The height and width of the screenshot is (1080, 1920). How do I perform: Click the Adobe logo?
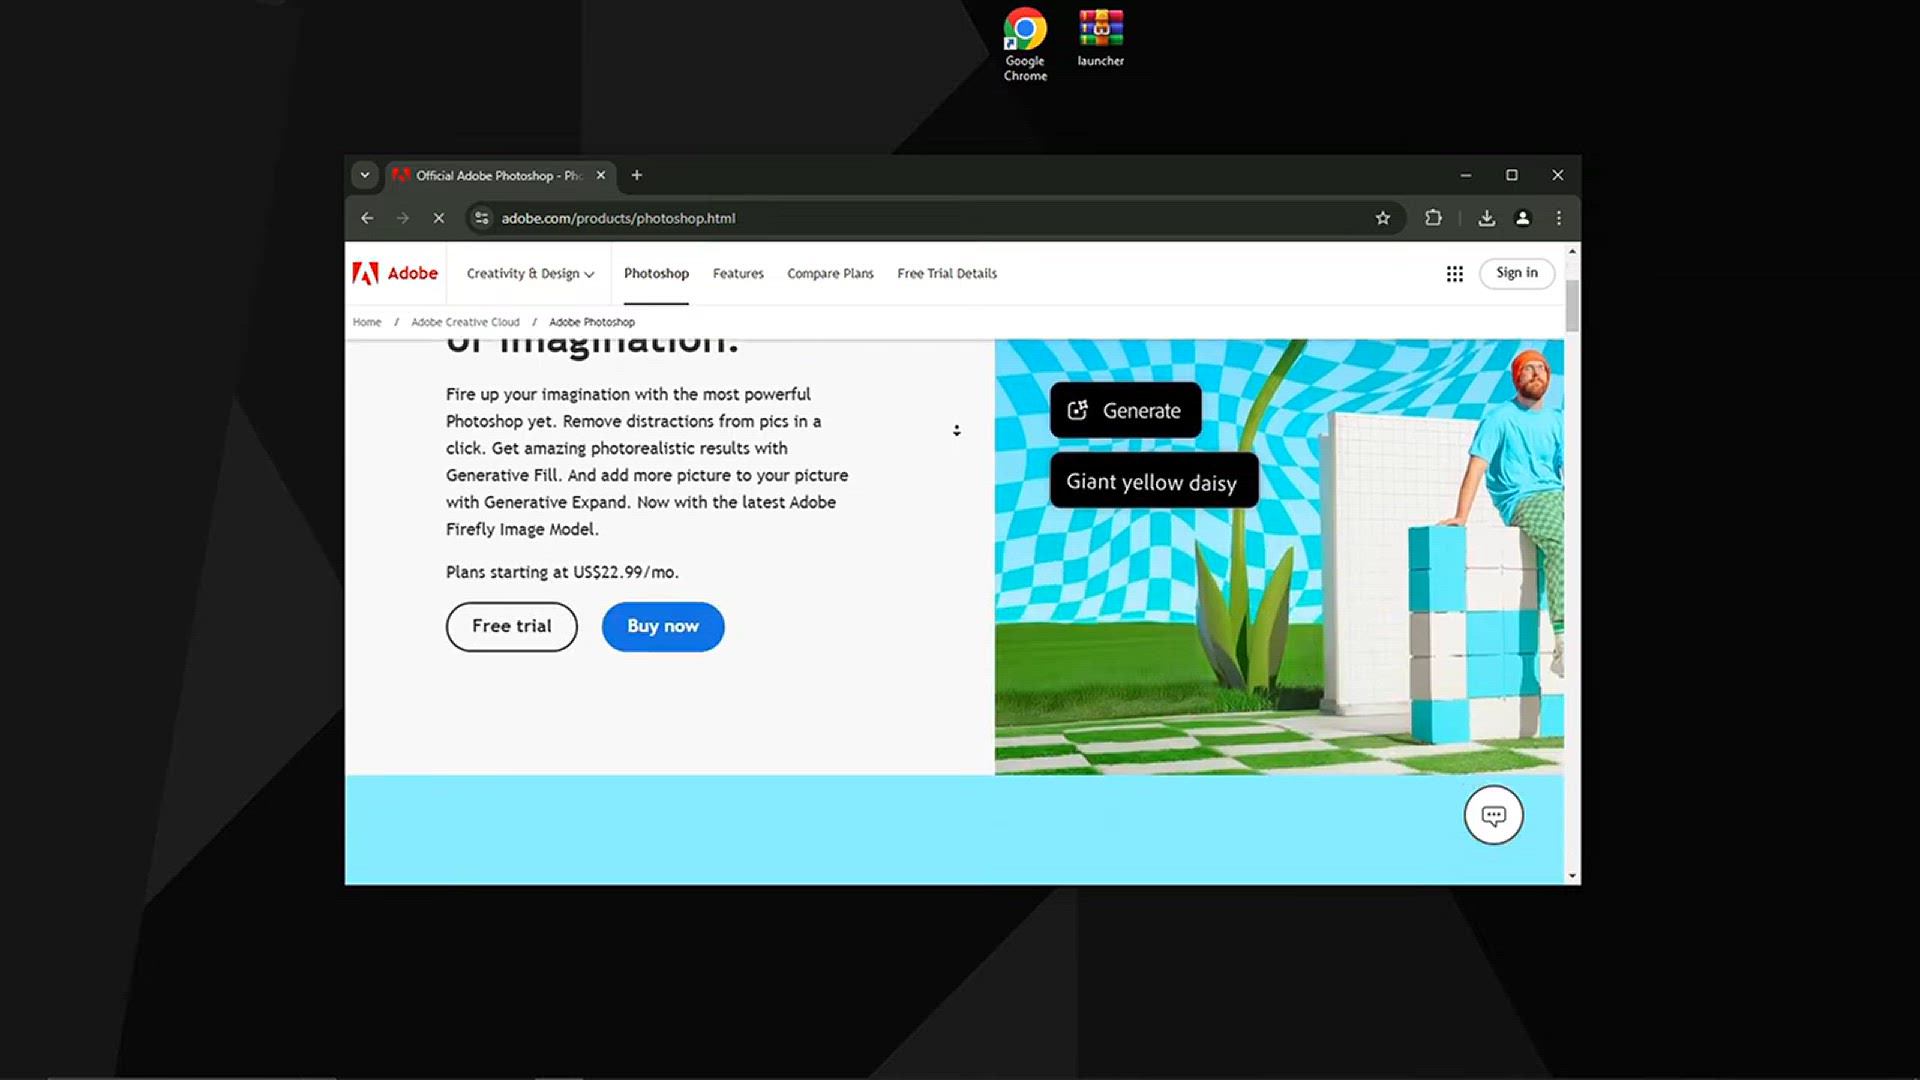(395, 273)
